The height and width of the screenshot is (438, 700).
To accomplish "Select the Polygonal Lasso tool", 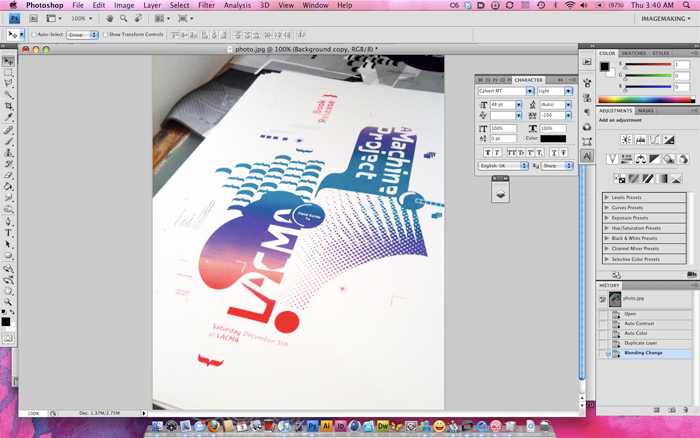I will 8,83.
